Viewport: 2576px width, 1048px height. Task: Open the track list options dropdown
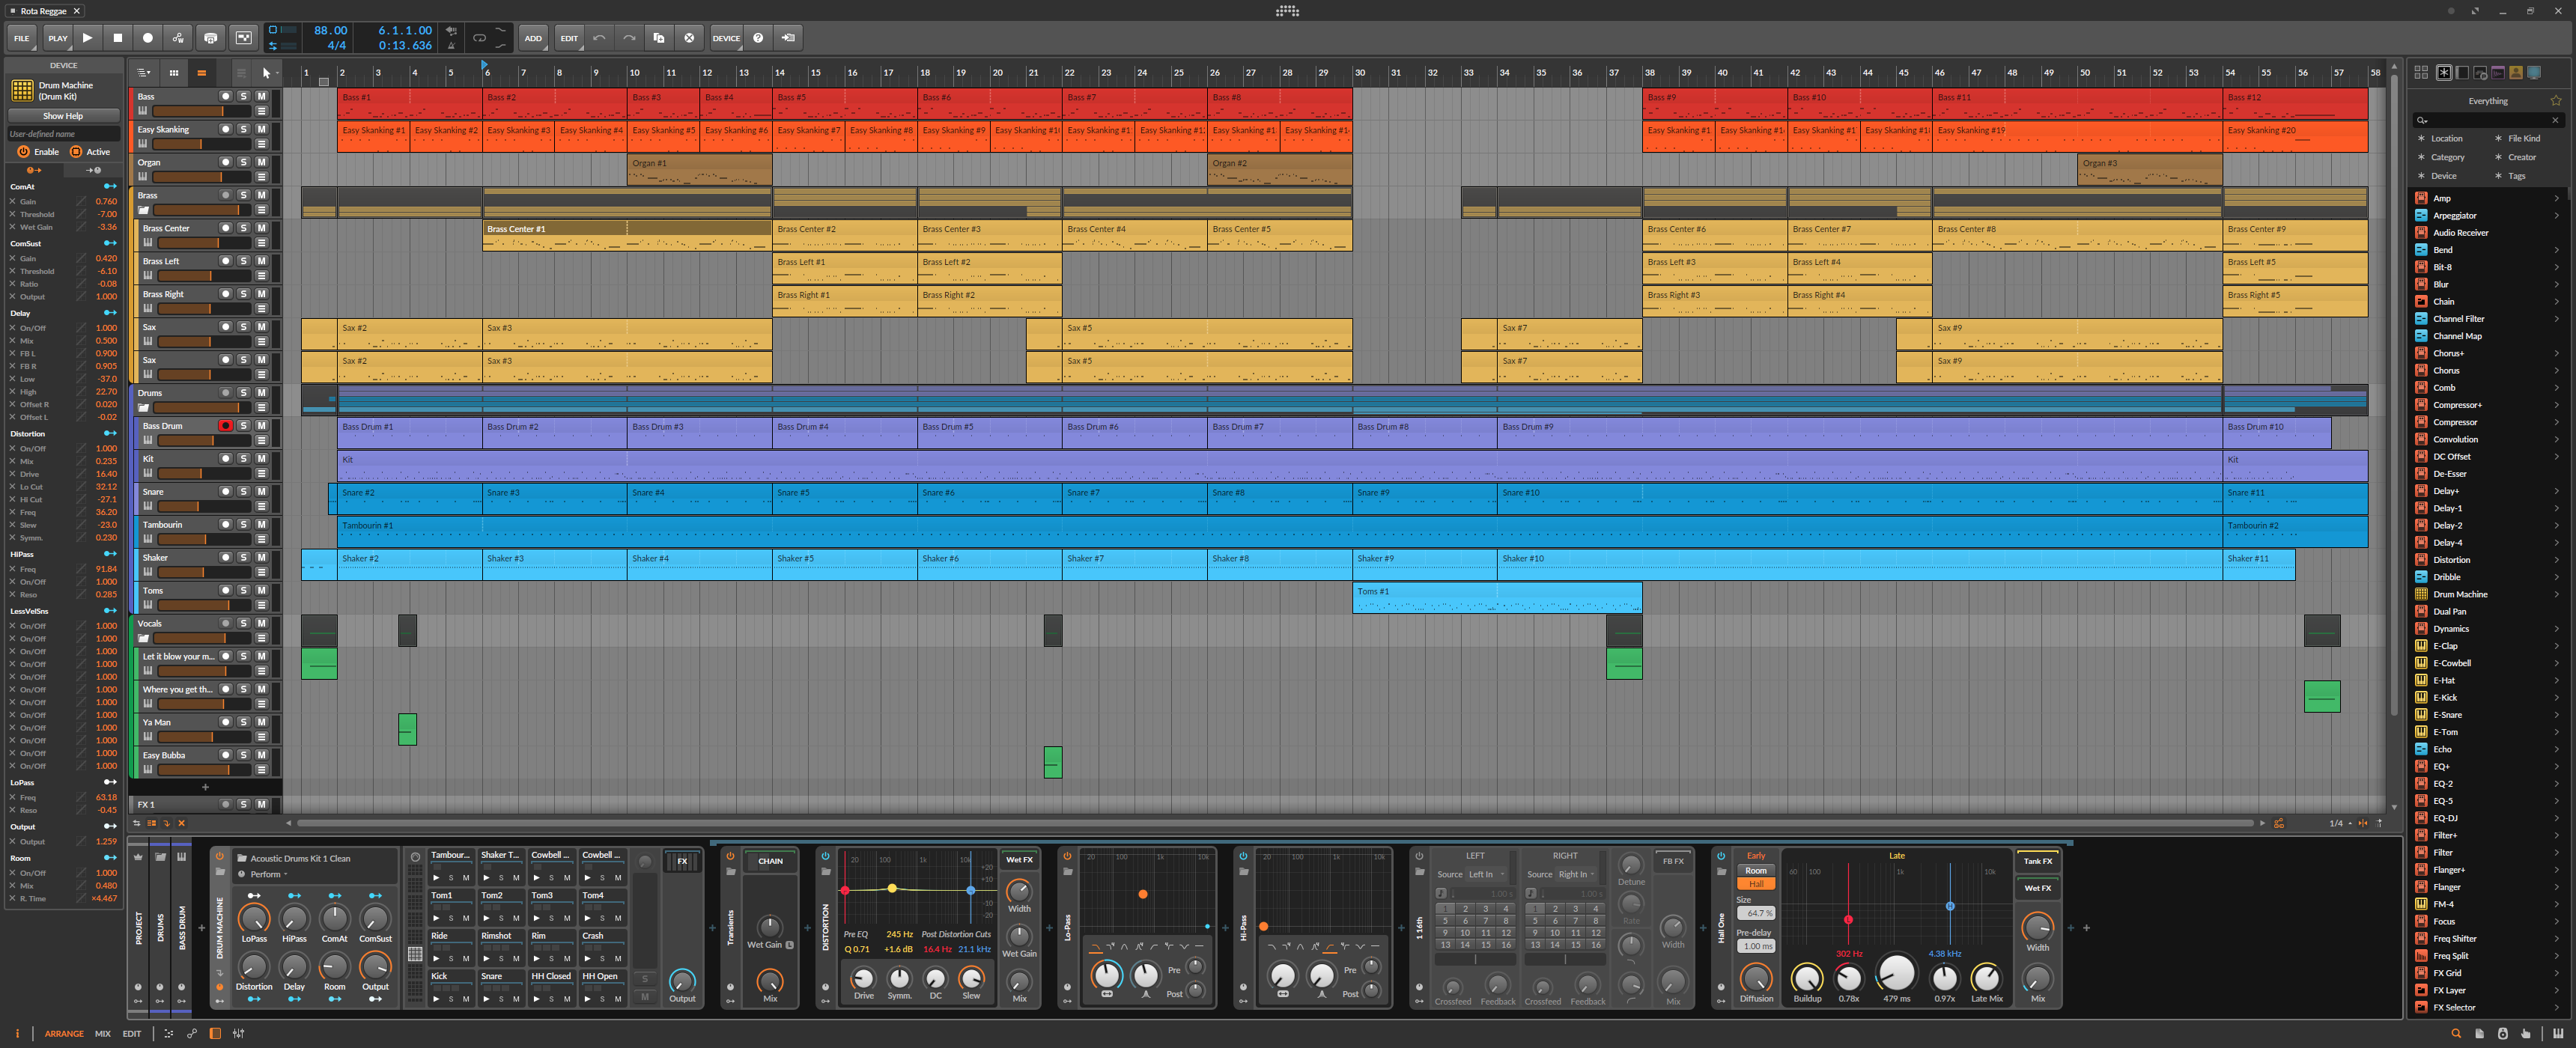pos(144,73)
